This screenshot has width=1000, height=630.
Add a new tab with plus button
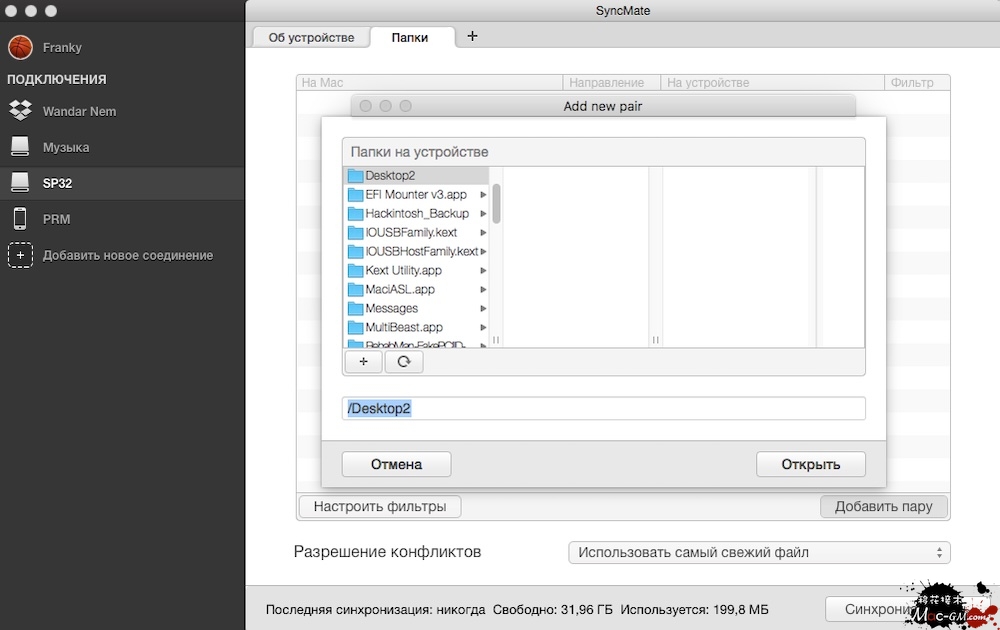473,36
